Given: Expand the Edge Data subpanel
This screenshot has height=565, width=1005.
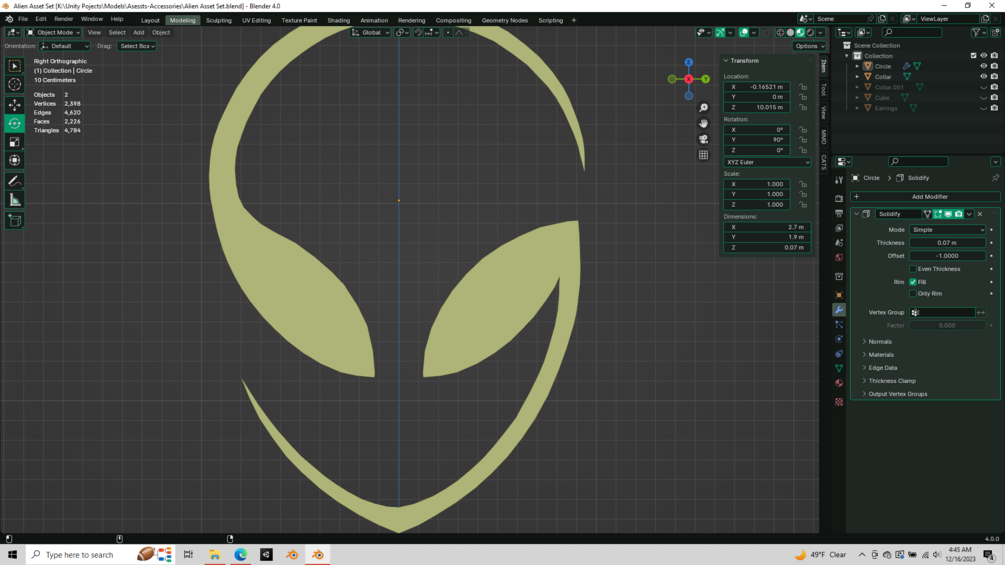Looking at the screenshot, I should click(x=882, y=368).
